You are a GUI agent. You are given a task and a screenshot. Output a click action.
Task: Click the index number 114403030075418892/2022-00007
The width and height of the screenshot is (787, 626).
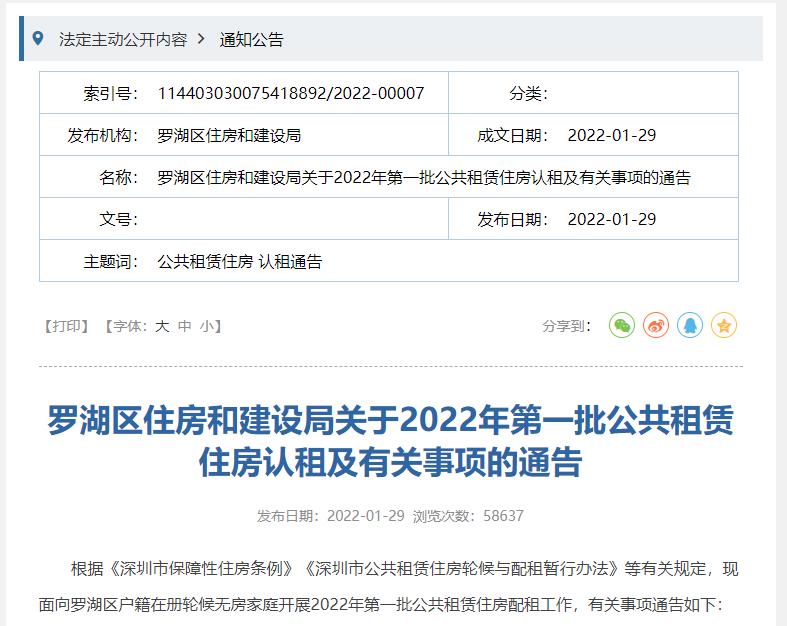point(291,93)
